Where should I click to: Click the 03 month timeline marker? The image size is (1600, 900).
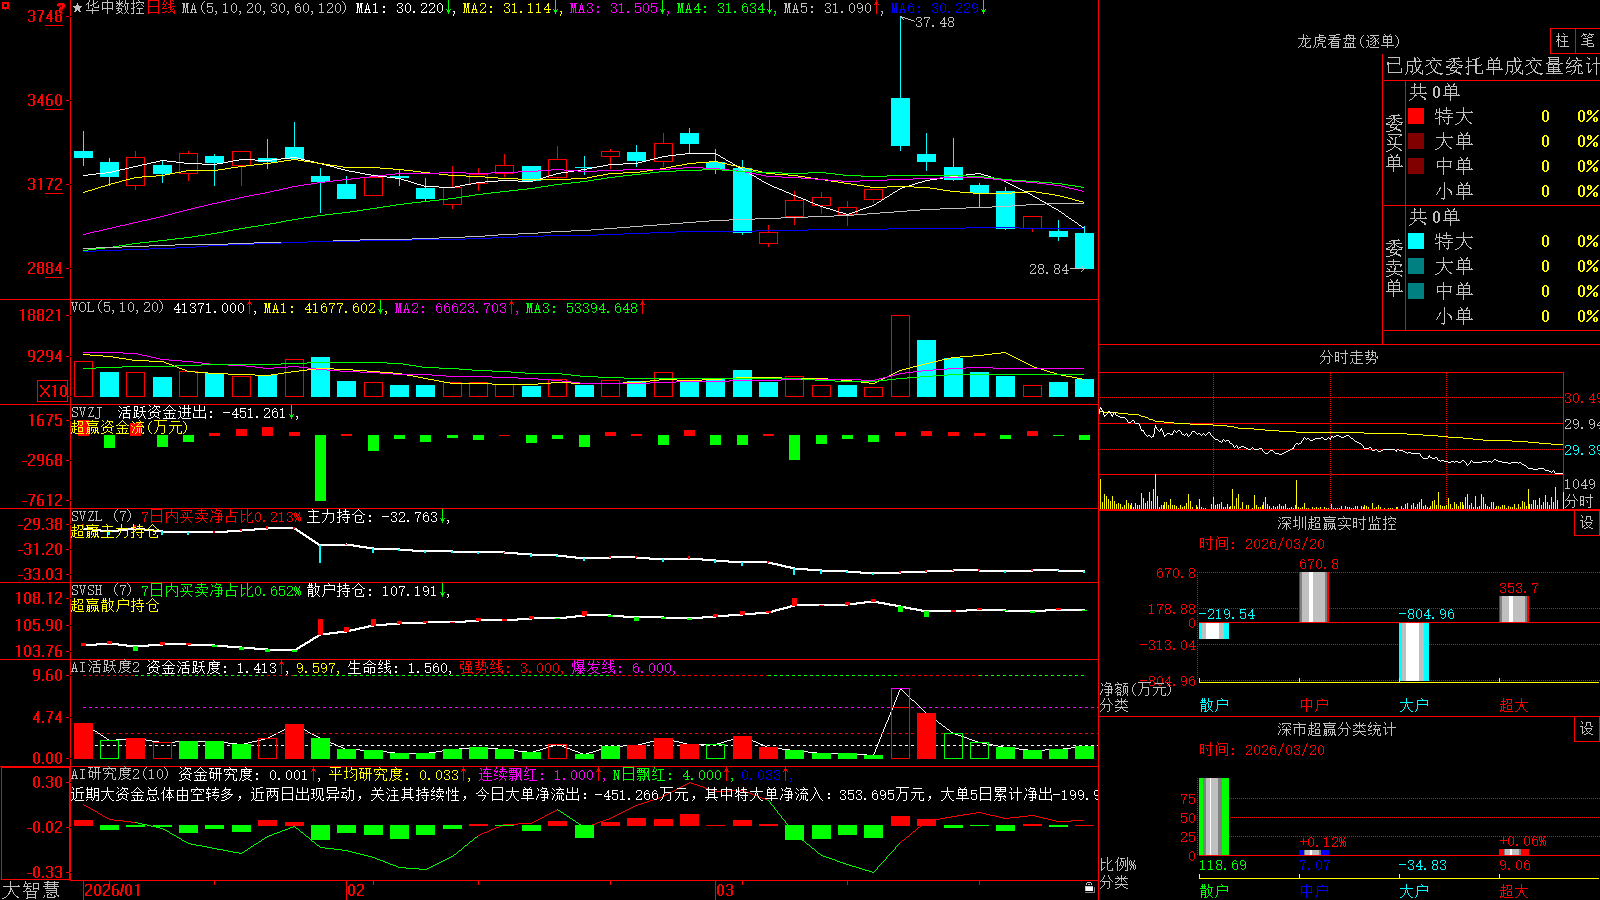coord(725,890)
